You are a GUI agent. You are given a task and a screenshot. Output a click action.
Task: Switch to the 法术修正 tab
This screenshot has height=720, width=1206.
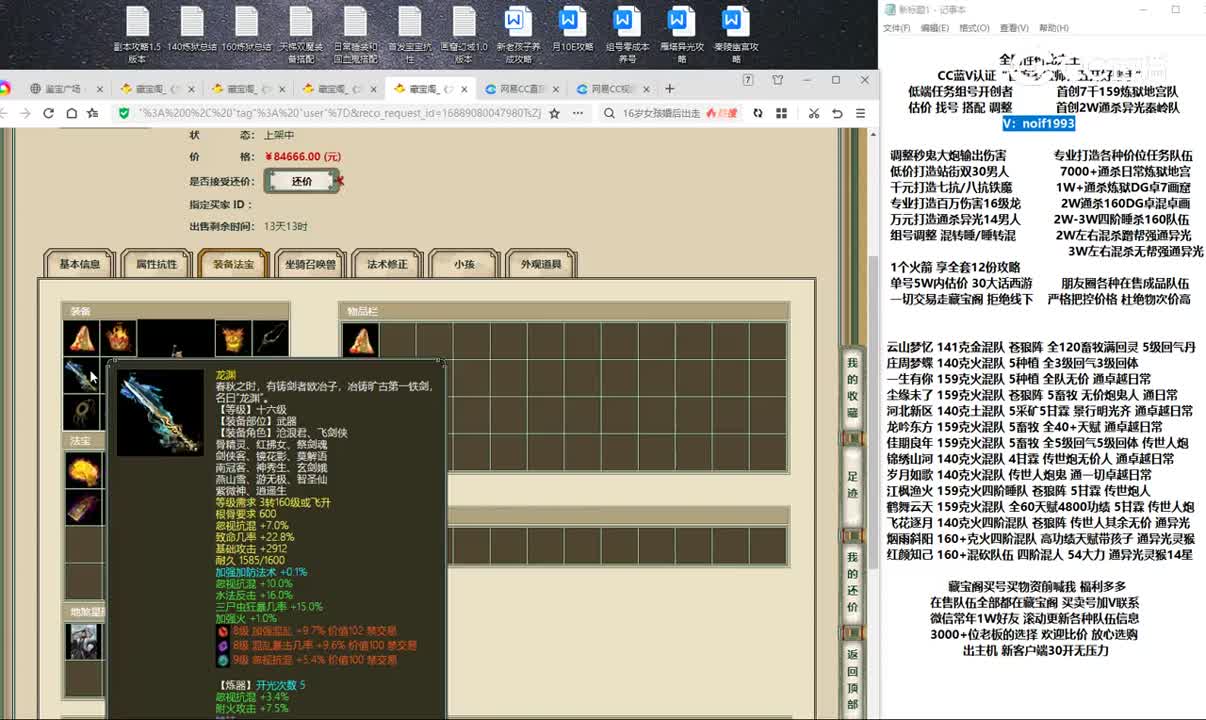point(387,264)
